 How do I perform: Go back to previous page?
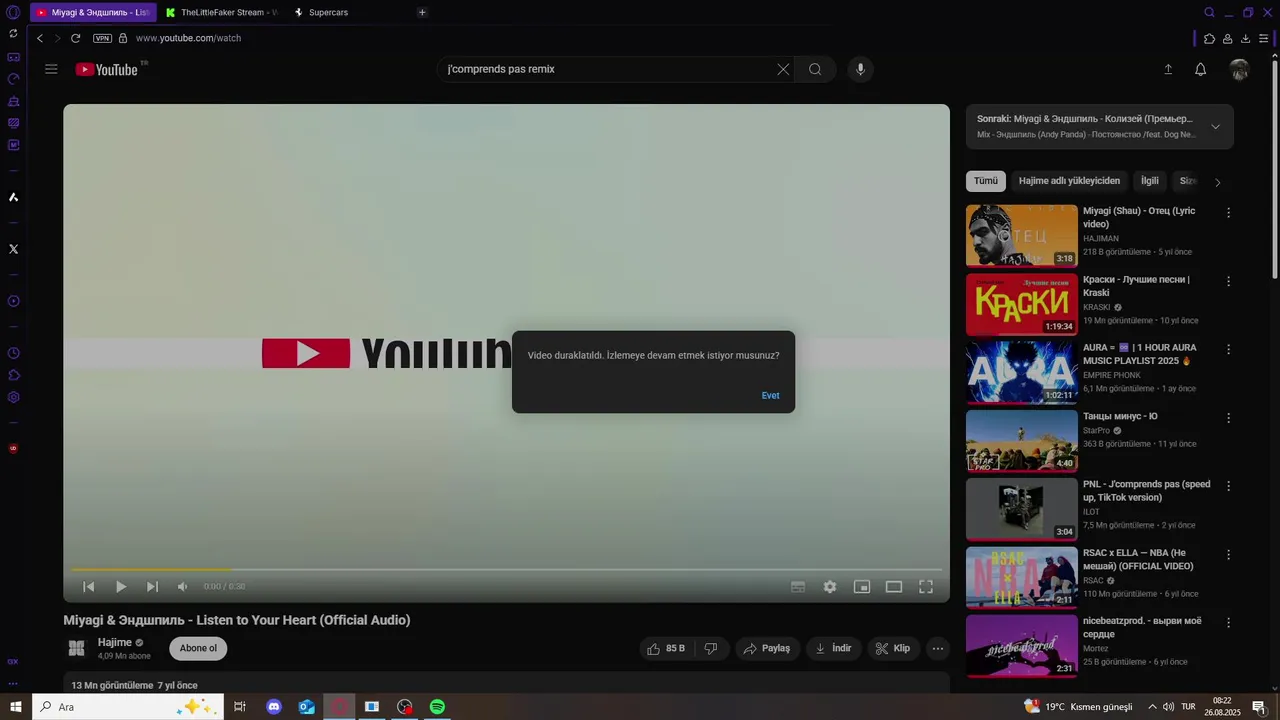(x=40, y=38)
